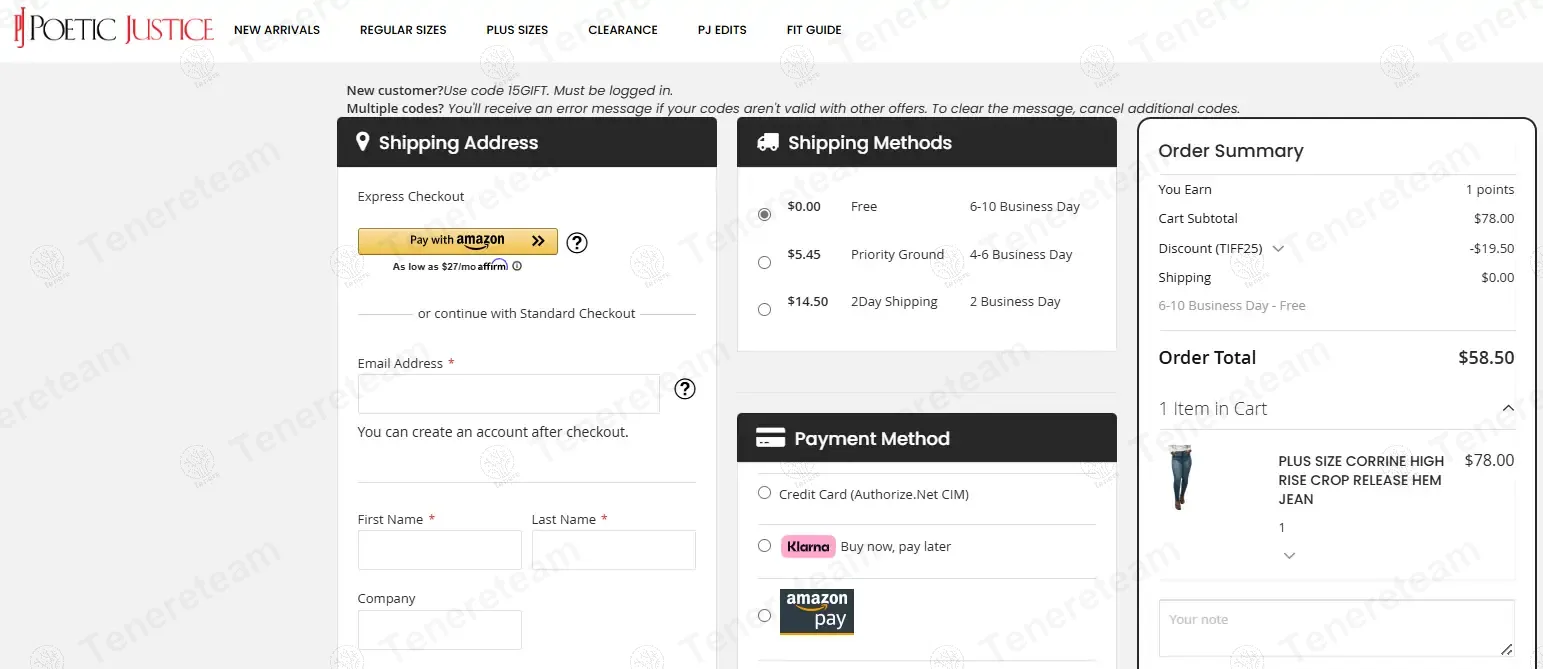Click the credit card icon in Payment Method
1543x669 pixels.
(x=770, y=438)
